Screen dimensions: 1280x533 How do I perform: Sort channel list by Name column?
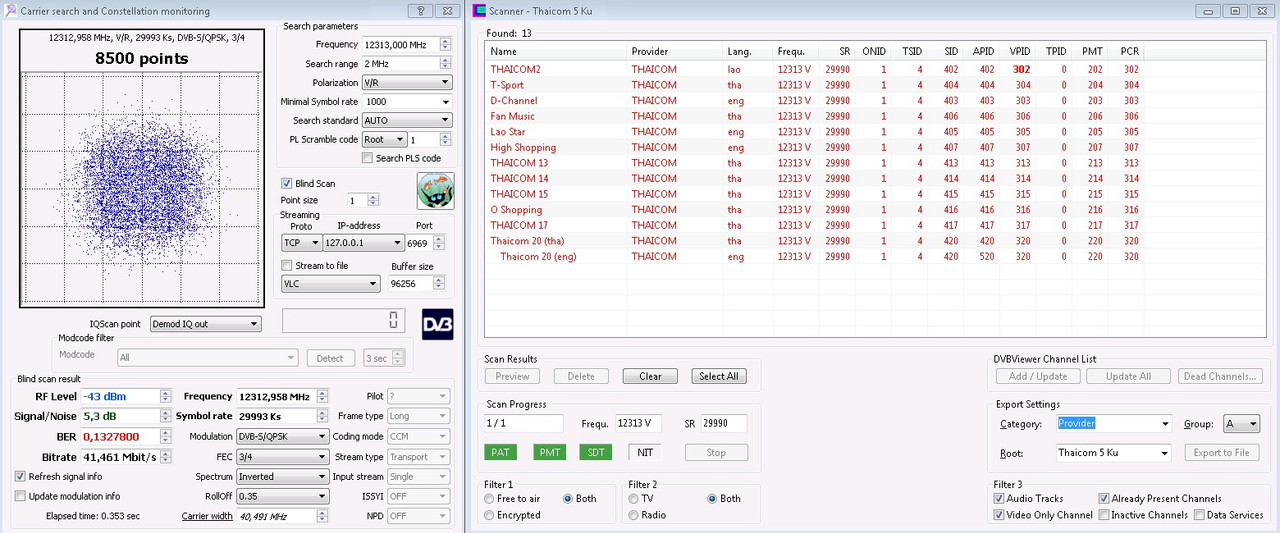[x=555, y=51]
